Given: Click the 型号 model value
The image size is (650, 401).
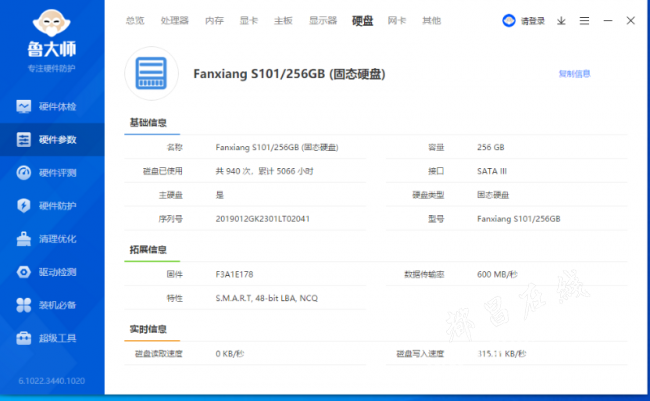Looking at the screenshot, I should coord(519,219).
